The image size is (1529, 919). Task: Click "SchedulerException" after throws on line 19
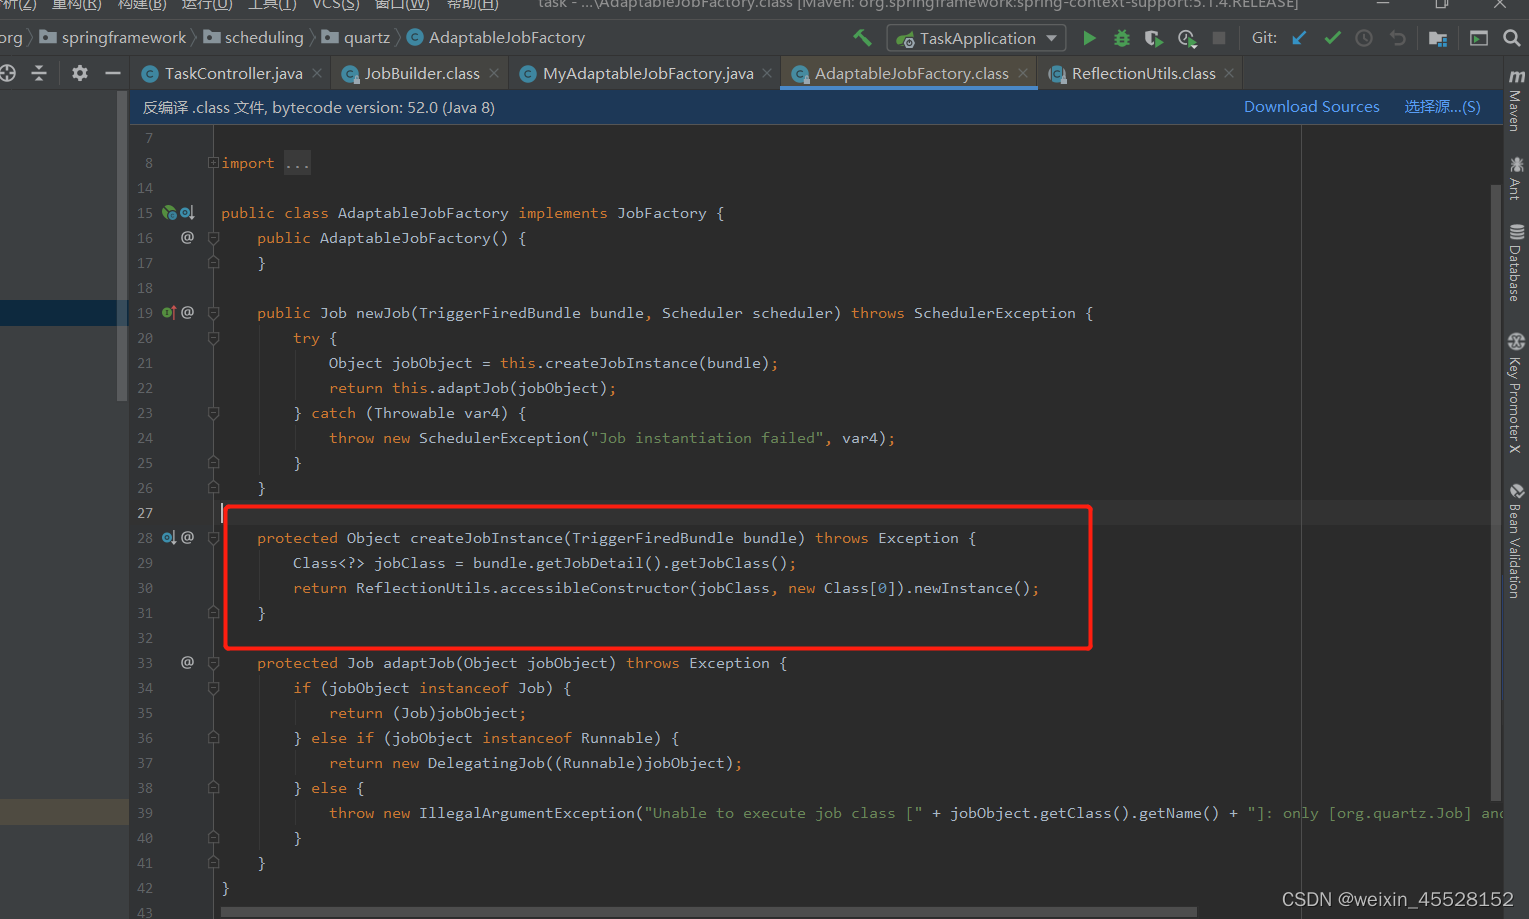tap(994, 313)
